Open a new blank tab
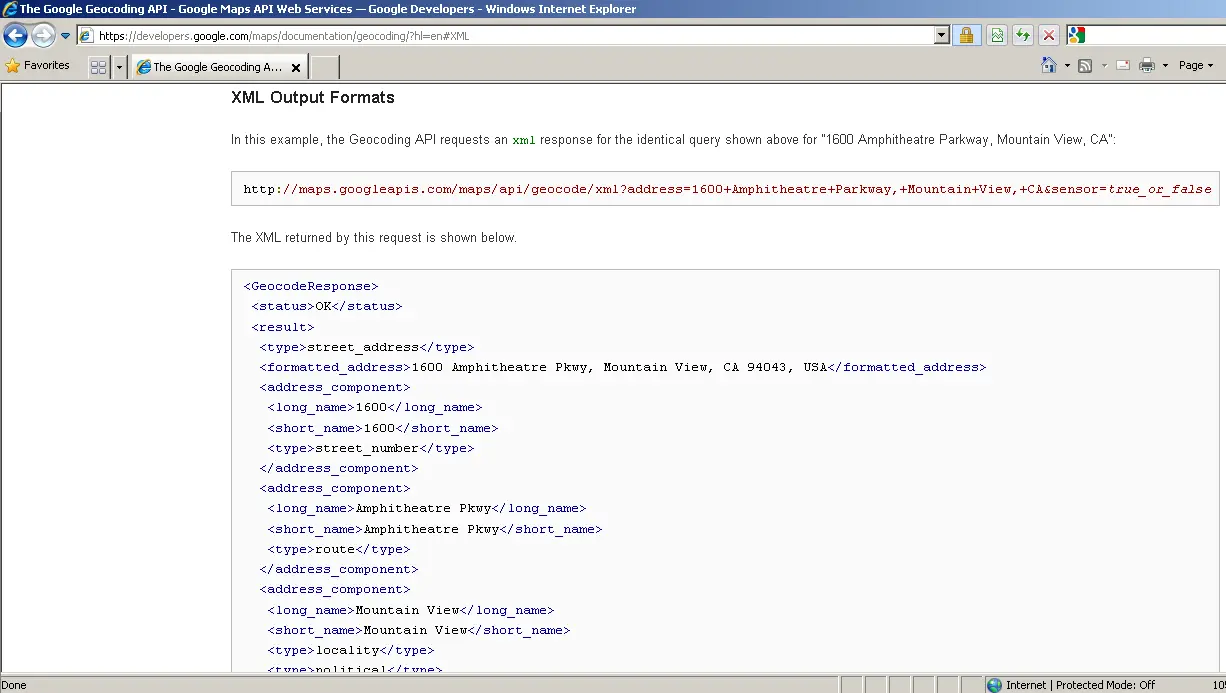Viewport: 1226px width, 693px height. [x=325, y=67]
